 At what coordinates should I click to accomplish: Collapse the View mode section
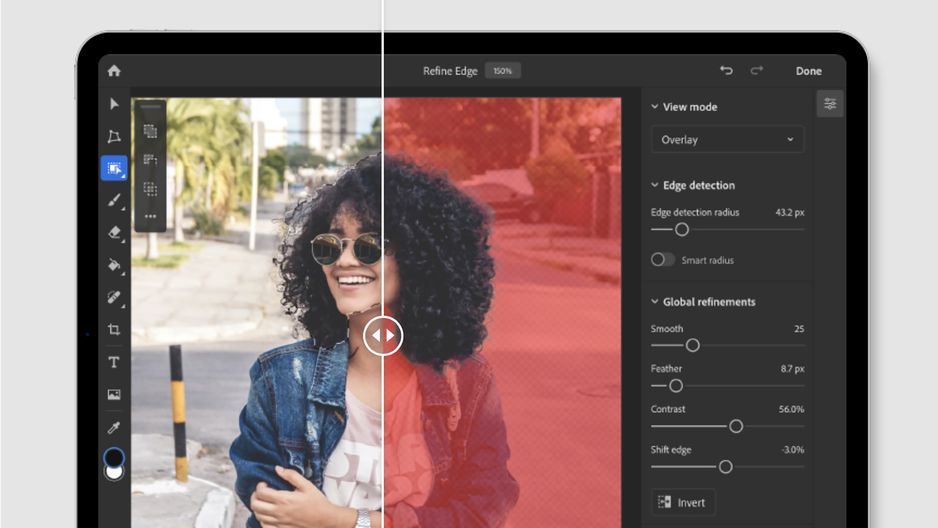(x=654, y=107)
